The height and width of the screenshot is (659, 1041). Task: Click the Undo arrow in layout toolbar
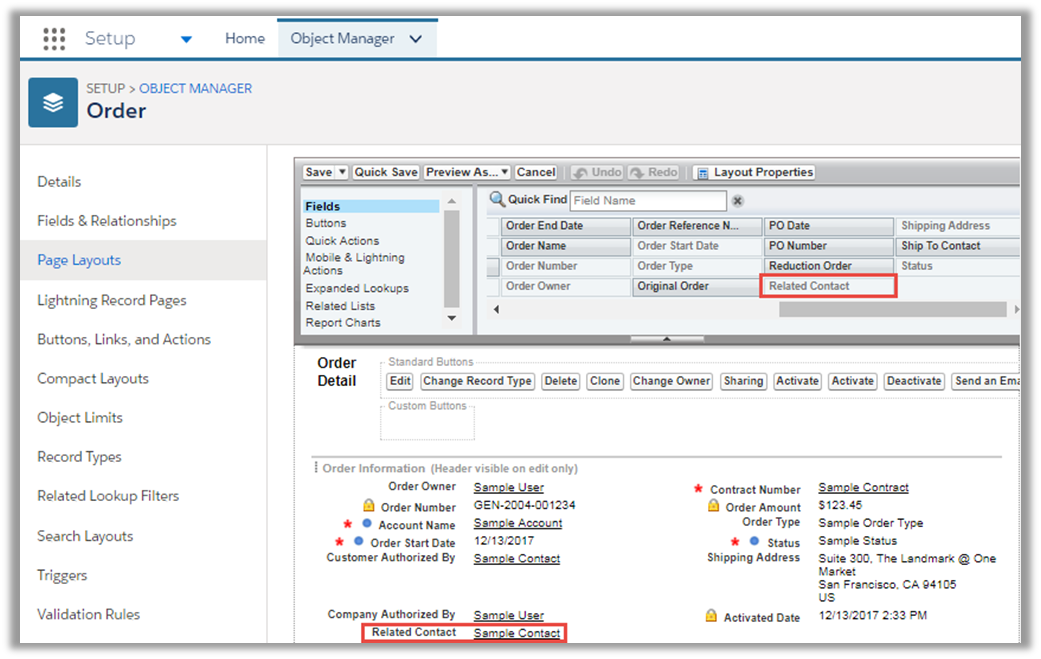click(580, 172)
